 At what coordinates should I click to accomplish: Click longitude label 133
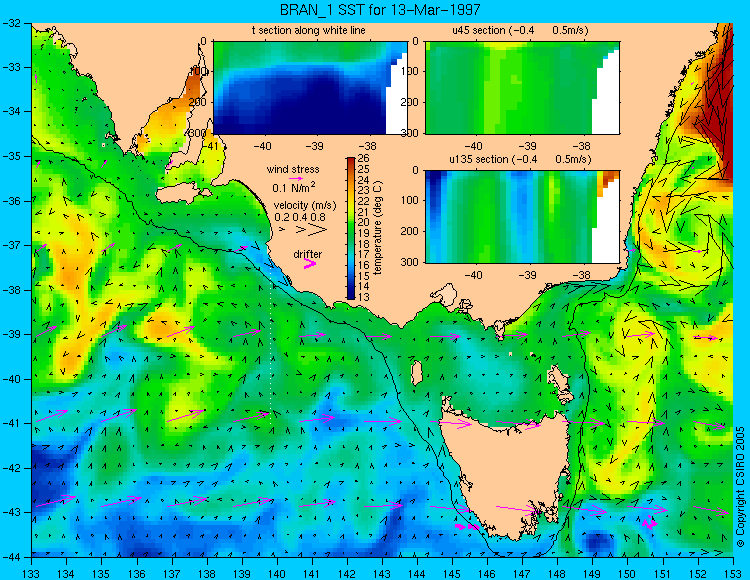tap(32, 573)
